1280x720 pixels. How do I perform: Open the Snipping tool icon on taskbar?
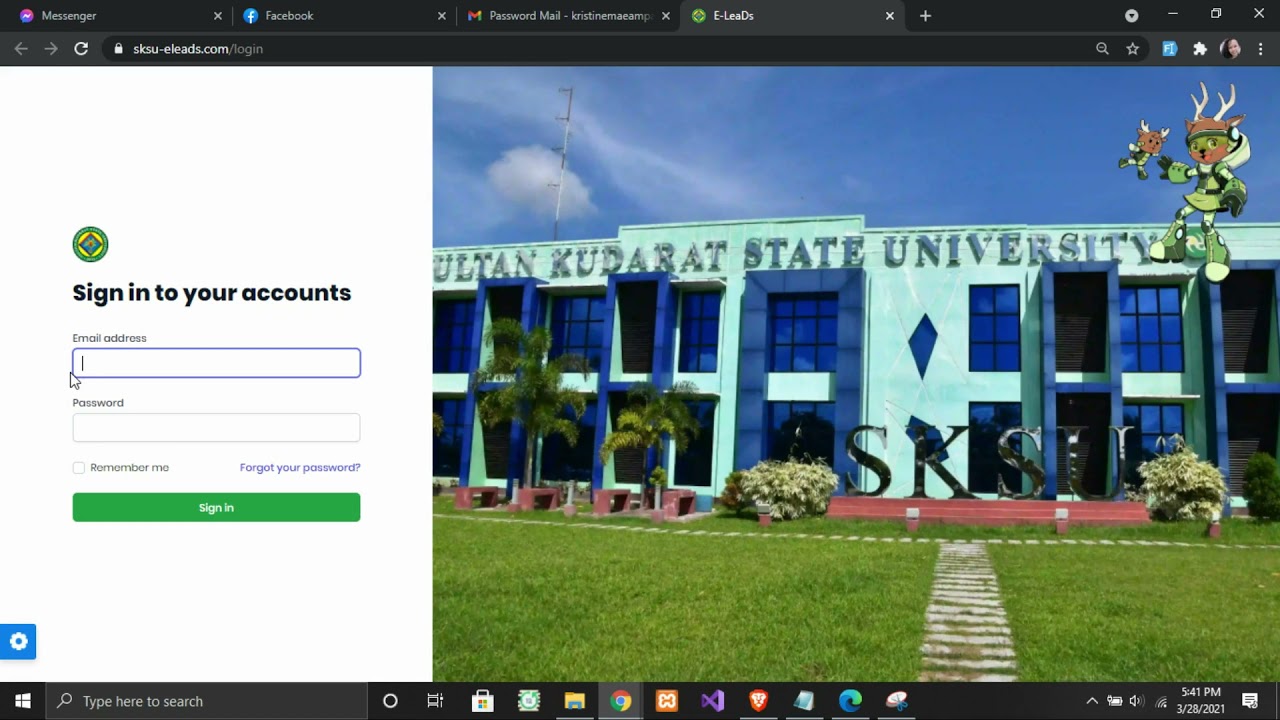tap(896, 701)
